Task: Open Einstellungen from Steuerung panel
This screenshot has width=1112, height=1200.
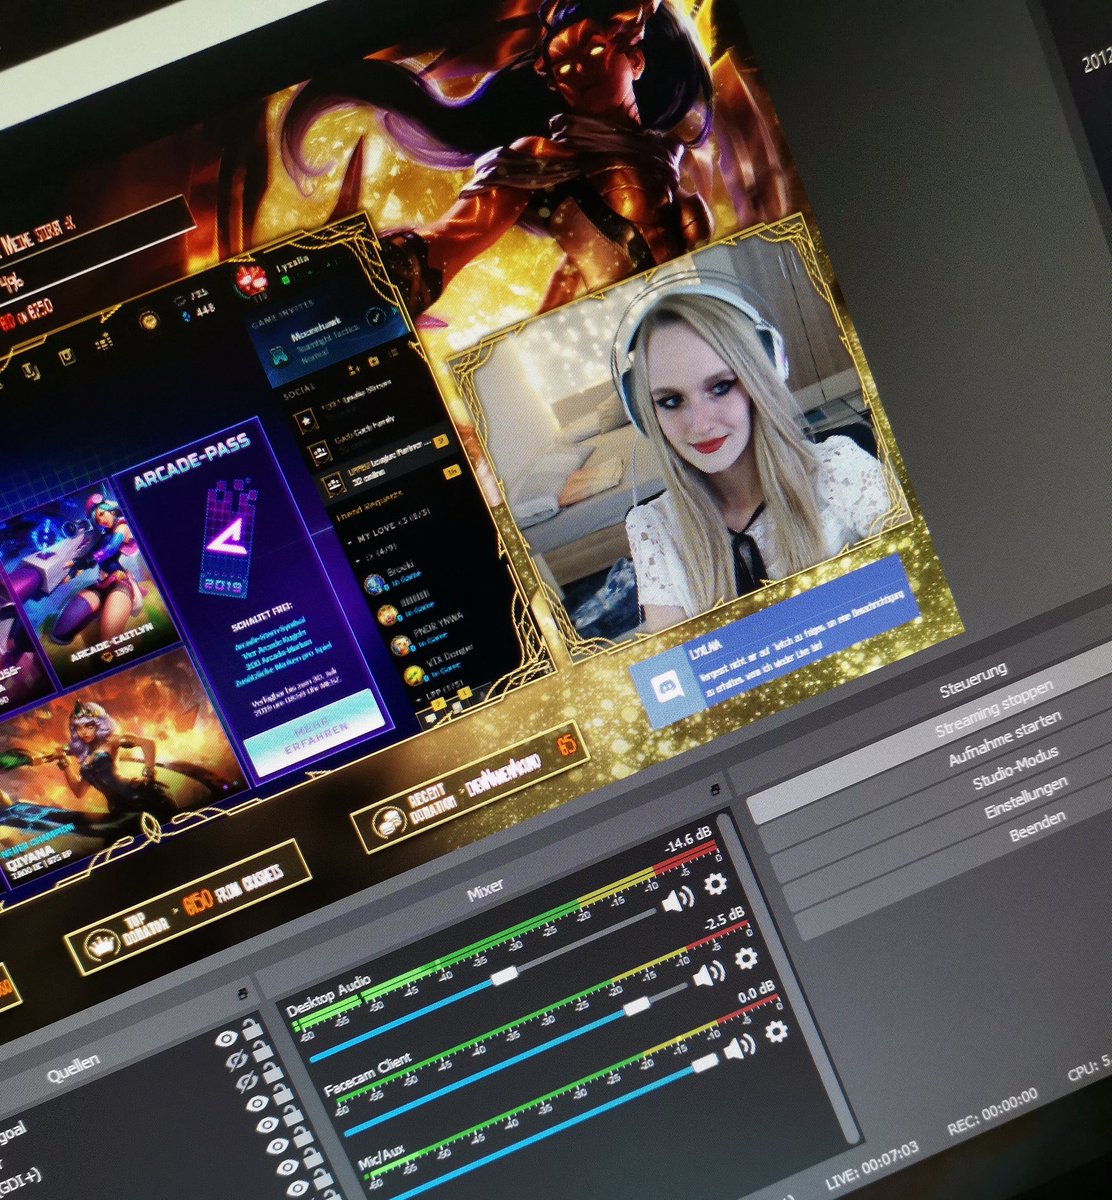Action: (1026, 796)
